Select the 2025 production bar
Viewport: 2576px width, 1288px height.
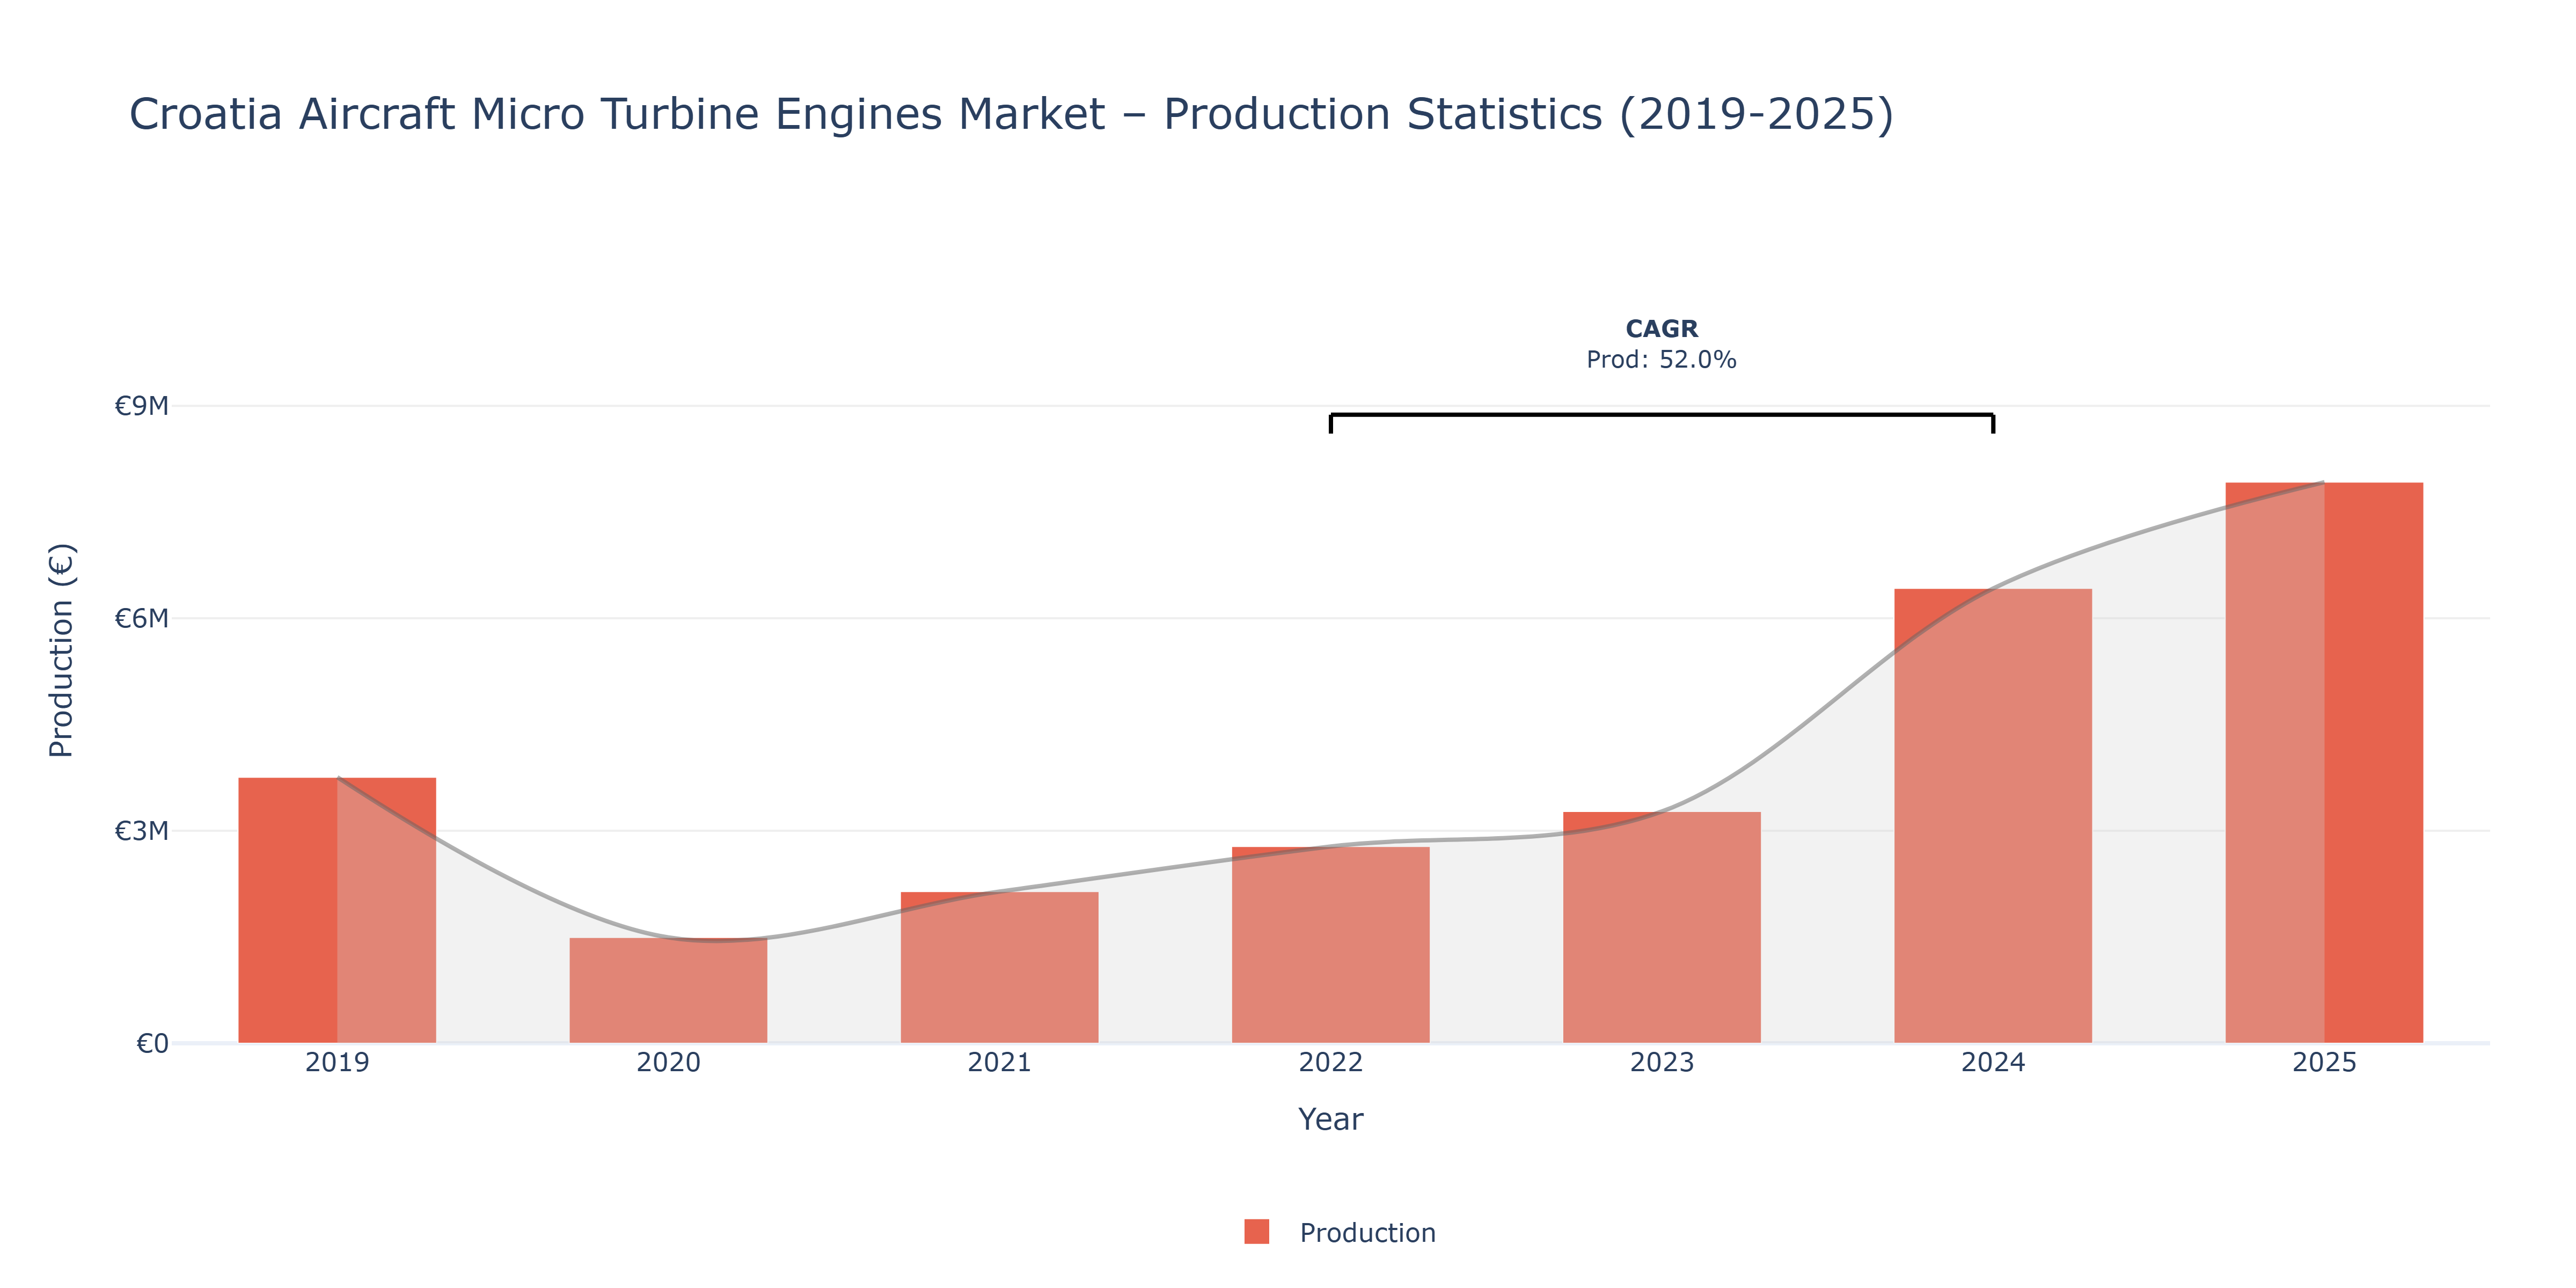point(2324,763)
